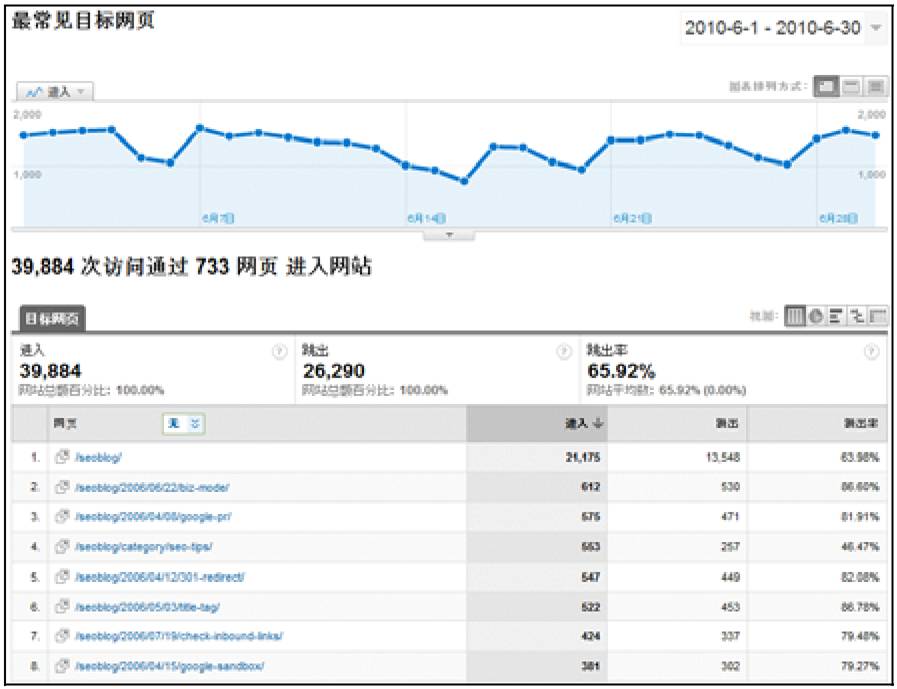897x689 pixels.
Task: Select third graph layout mode button
Action: (x=875, y=86)
